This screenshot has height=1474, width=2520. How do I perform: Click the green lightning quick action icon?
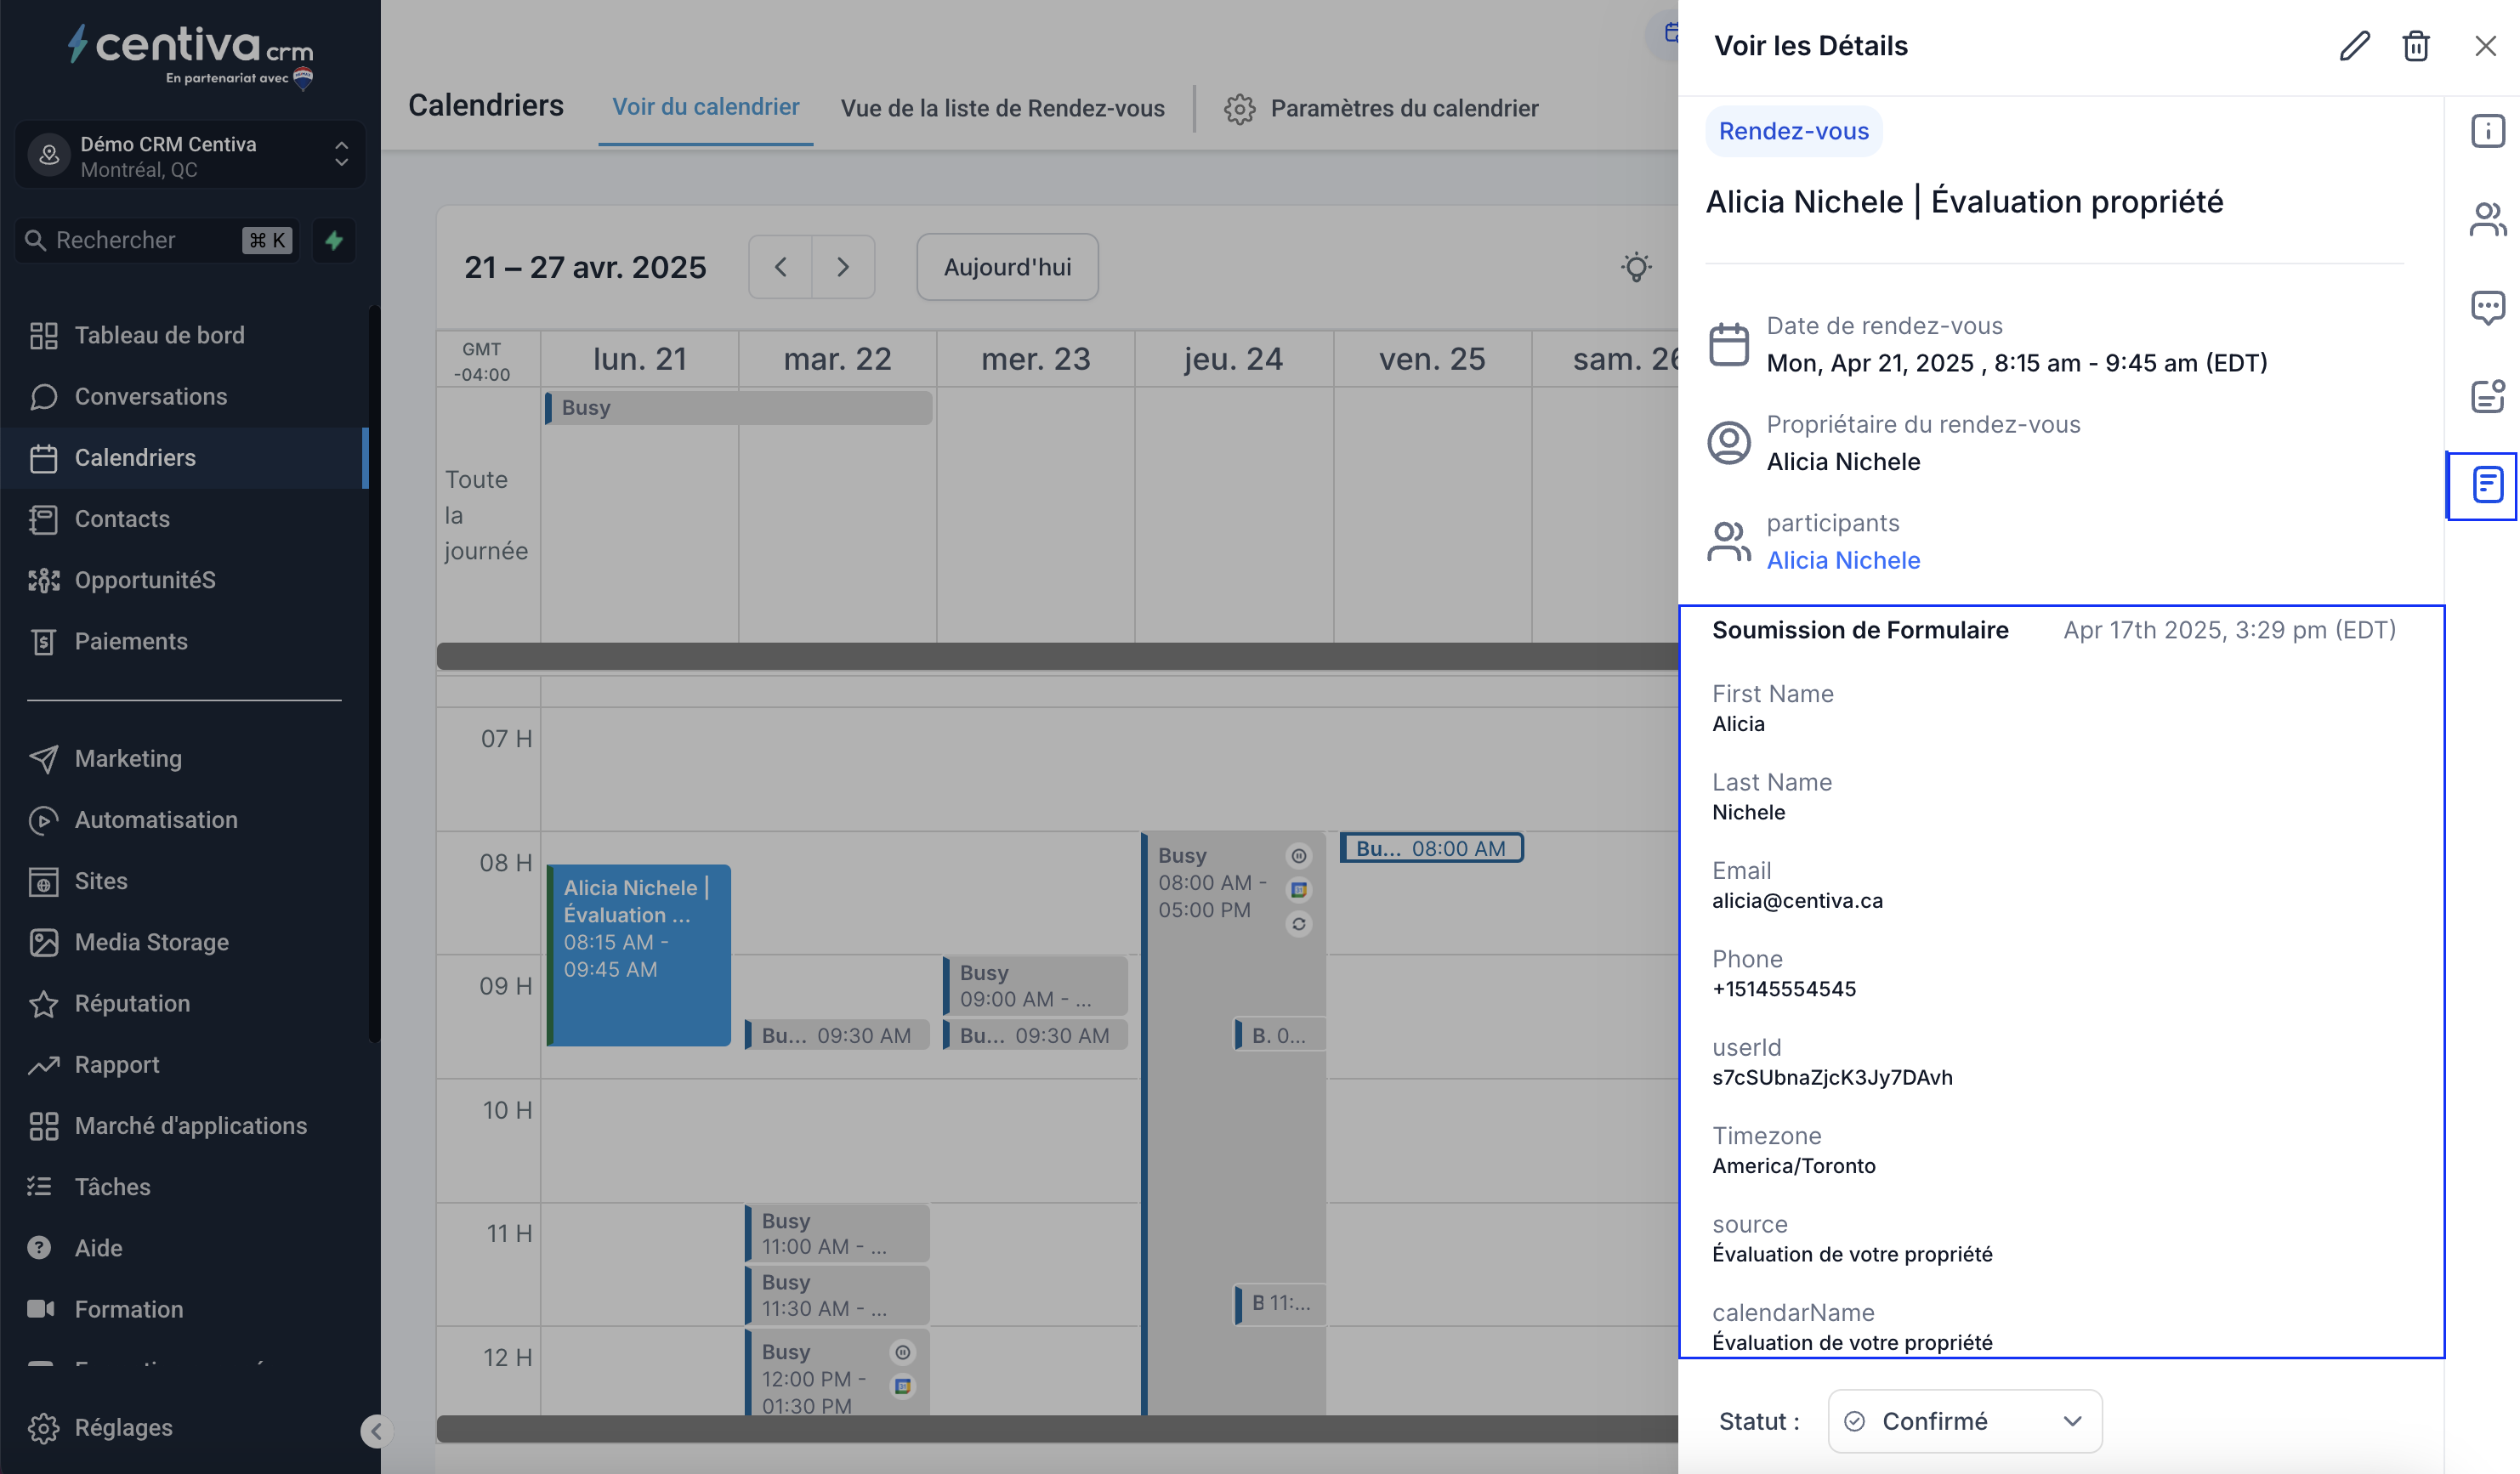click(334, 240)
